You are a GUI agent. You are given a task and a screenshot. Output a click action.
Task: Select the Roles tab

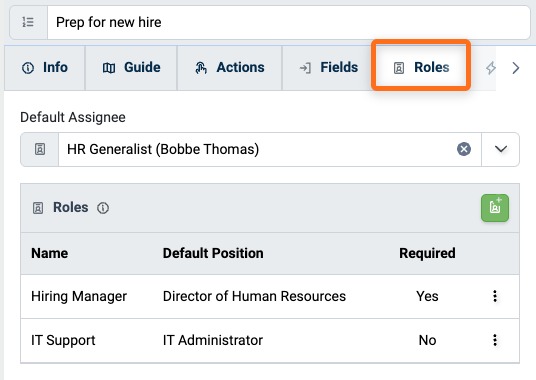point(421,68)
